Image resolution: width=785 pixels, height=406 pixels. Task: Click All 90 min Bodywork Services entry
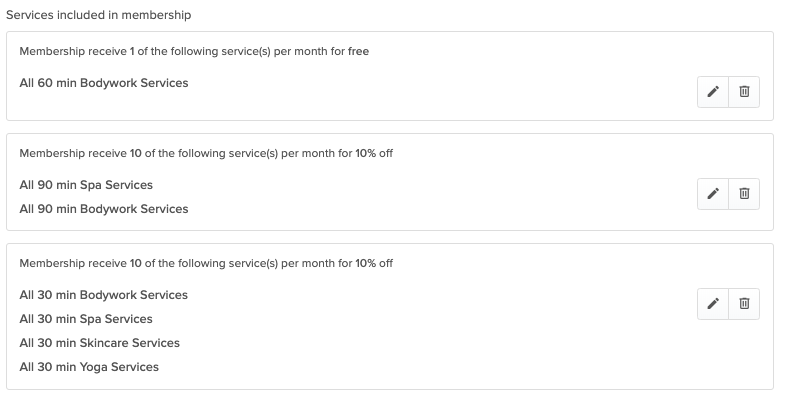pos(104,209)
